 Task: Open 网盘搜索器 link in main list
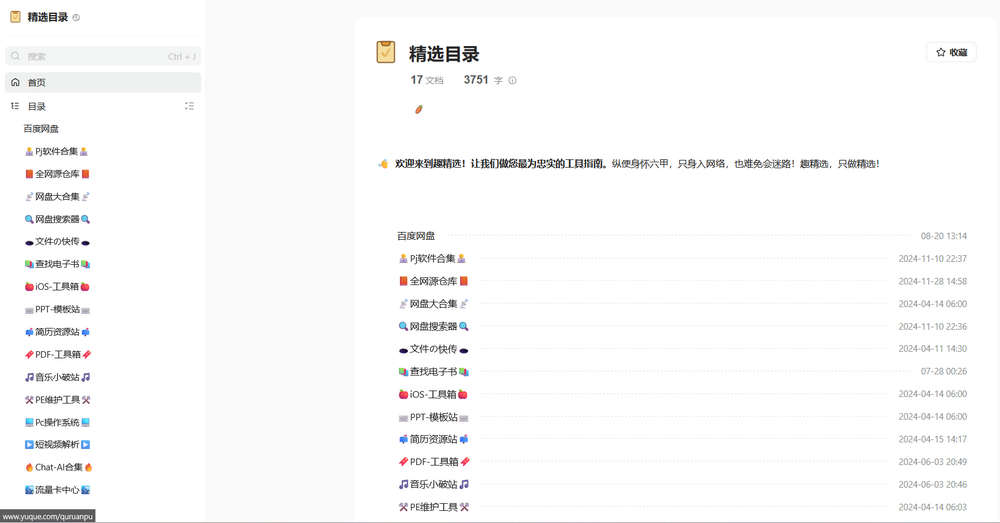(433, 327)
